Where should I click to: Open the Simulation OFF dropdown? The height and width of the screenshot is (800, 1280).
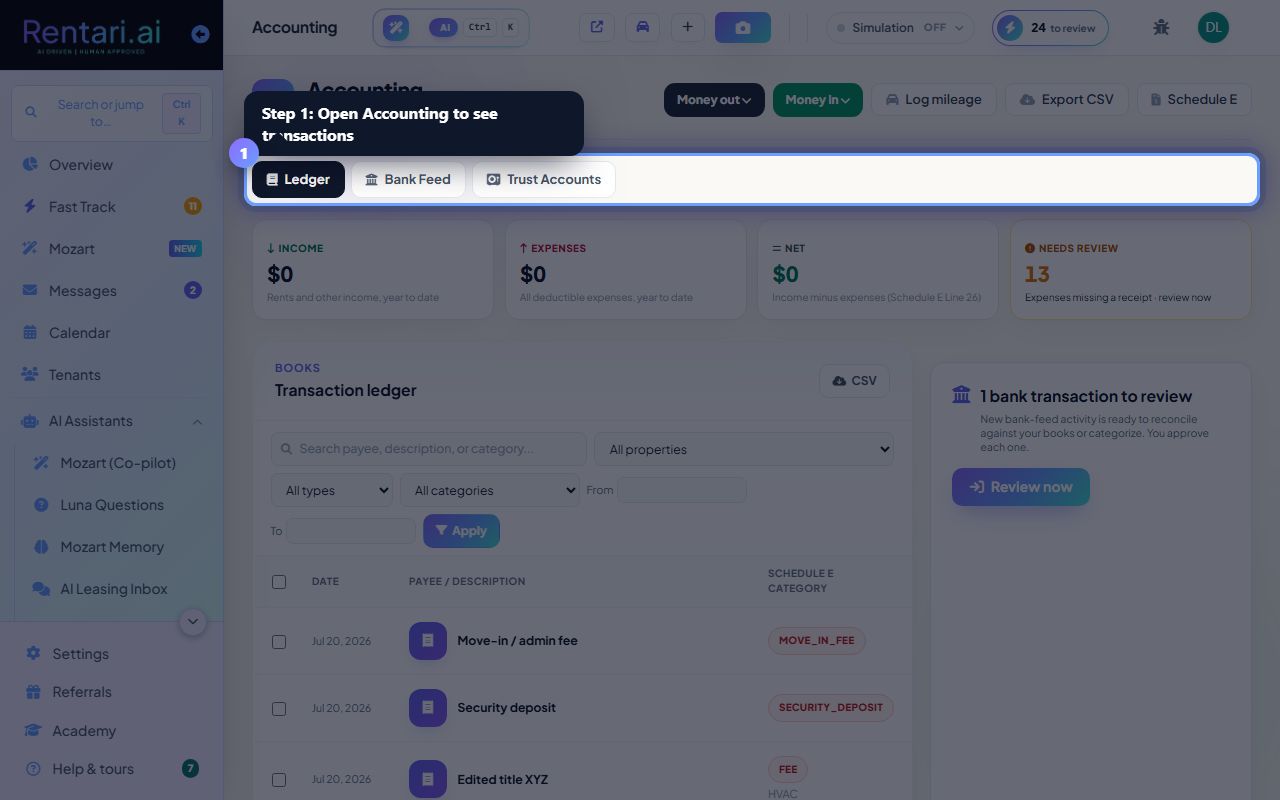point(900,28)
